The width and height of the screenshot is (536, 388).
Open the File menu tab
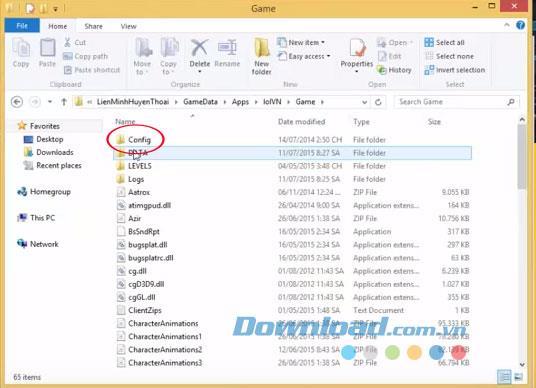(22, 26)
